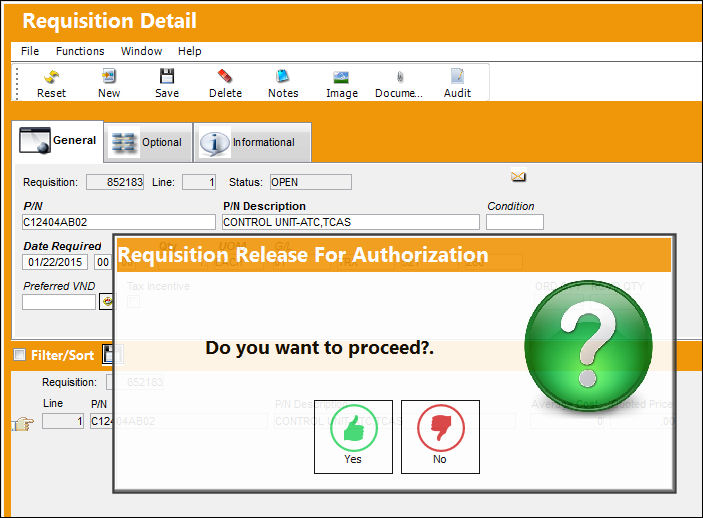
Task: Click the 'Preferred VND' label
Action: pyautogui.click(x=59, y=286)
